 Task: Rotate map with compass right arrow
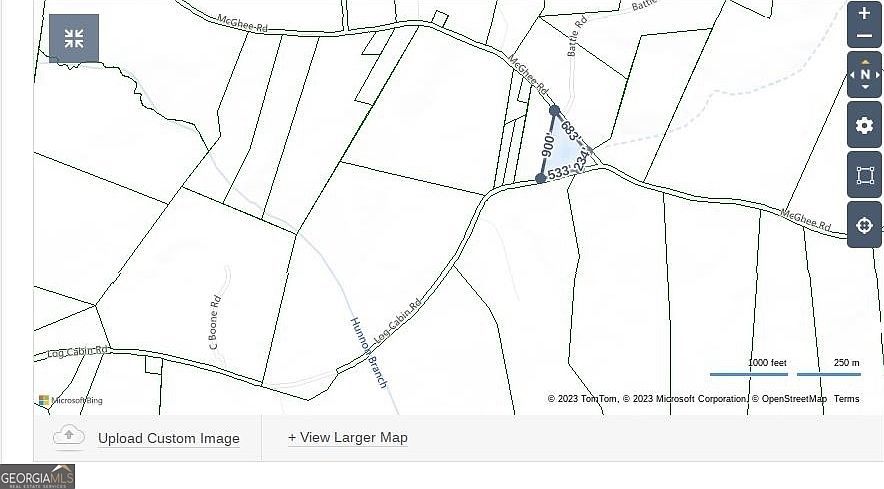(878, 74)
